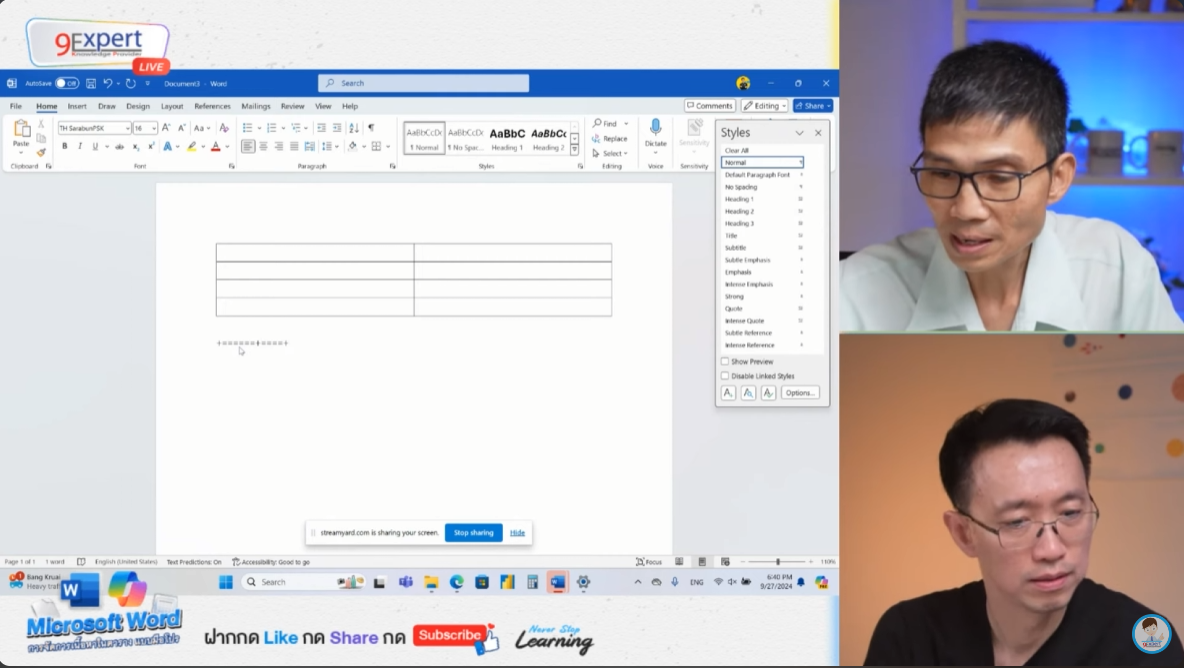This screenshot has width=1184, height=668.
Task: Click the Dictate microphone icon
Action: (x=655, y=128)
